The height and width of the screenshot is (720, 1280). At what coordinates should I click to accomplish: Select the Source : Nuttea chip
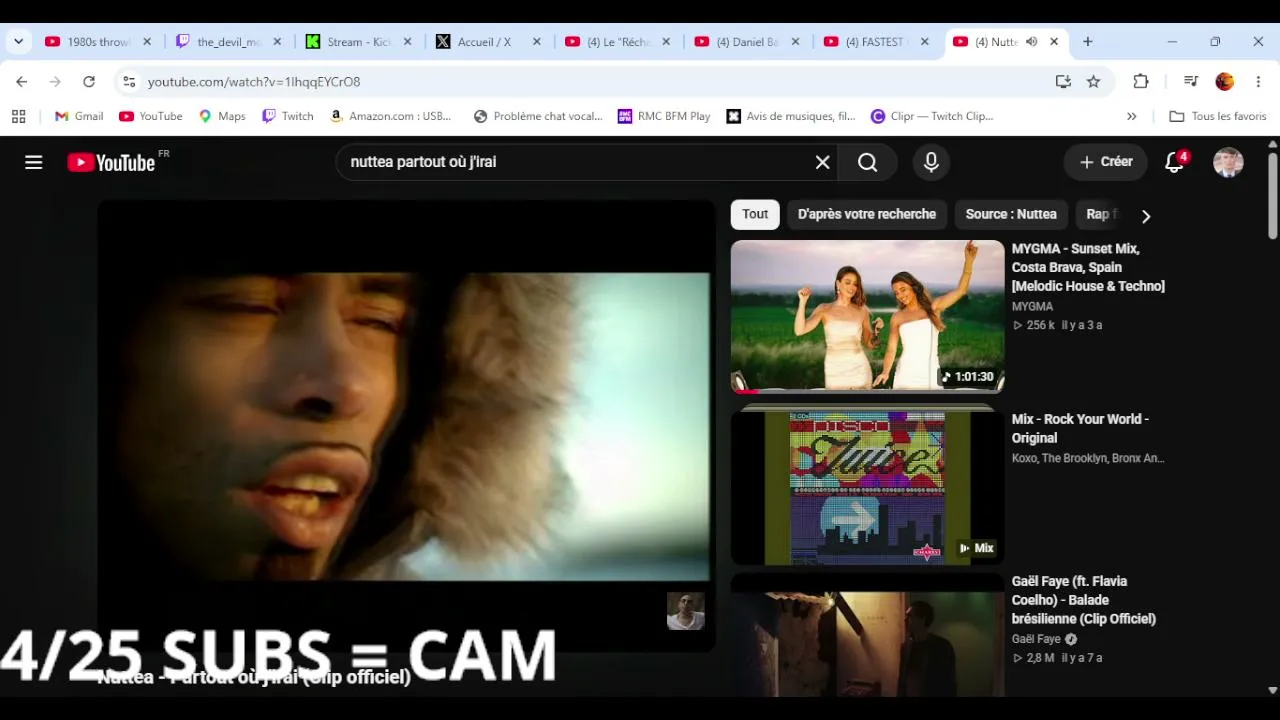click(1011, 214)
